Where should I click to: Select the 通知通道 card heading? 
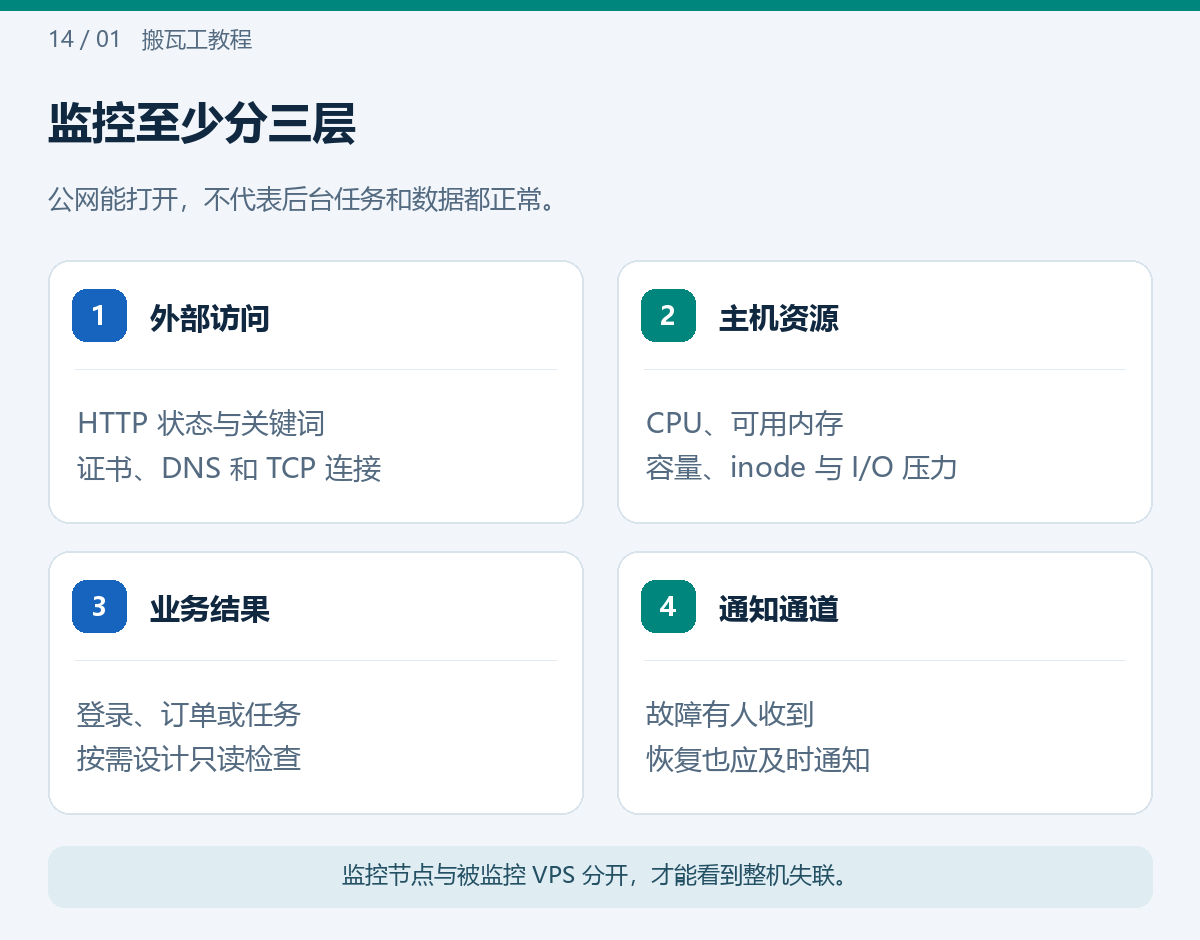tap(779, 609)
